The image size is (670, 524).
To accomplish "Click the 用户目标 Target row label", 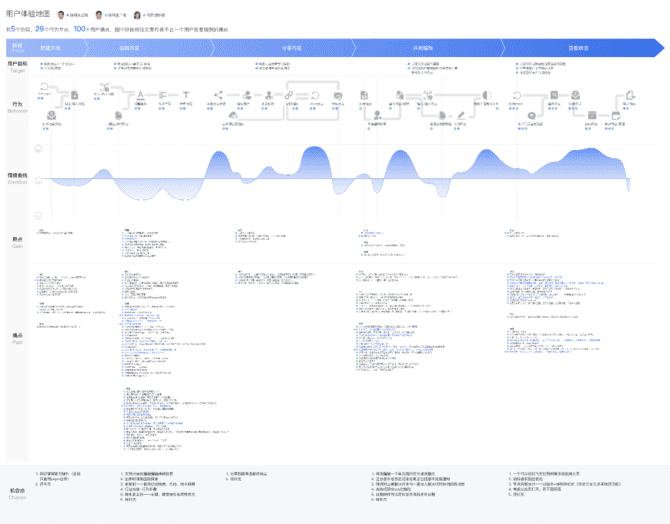I will (x=17, y=67).
